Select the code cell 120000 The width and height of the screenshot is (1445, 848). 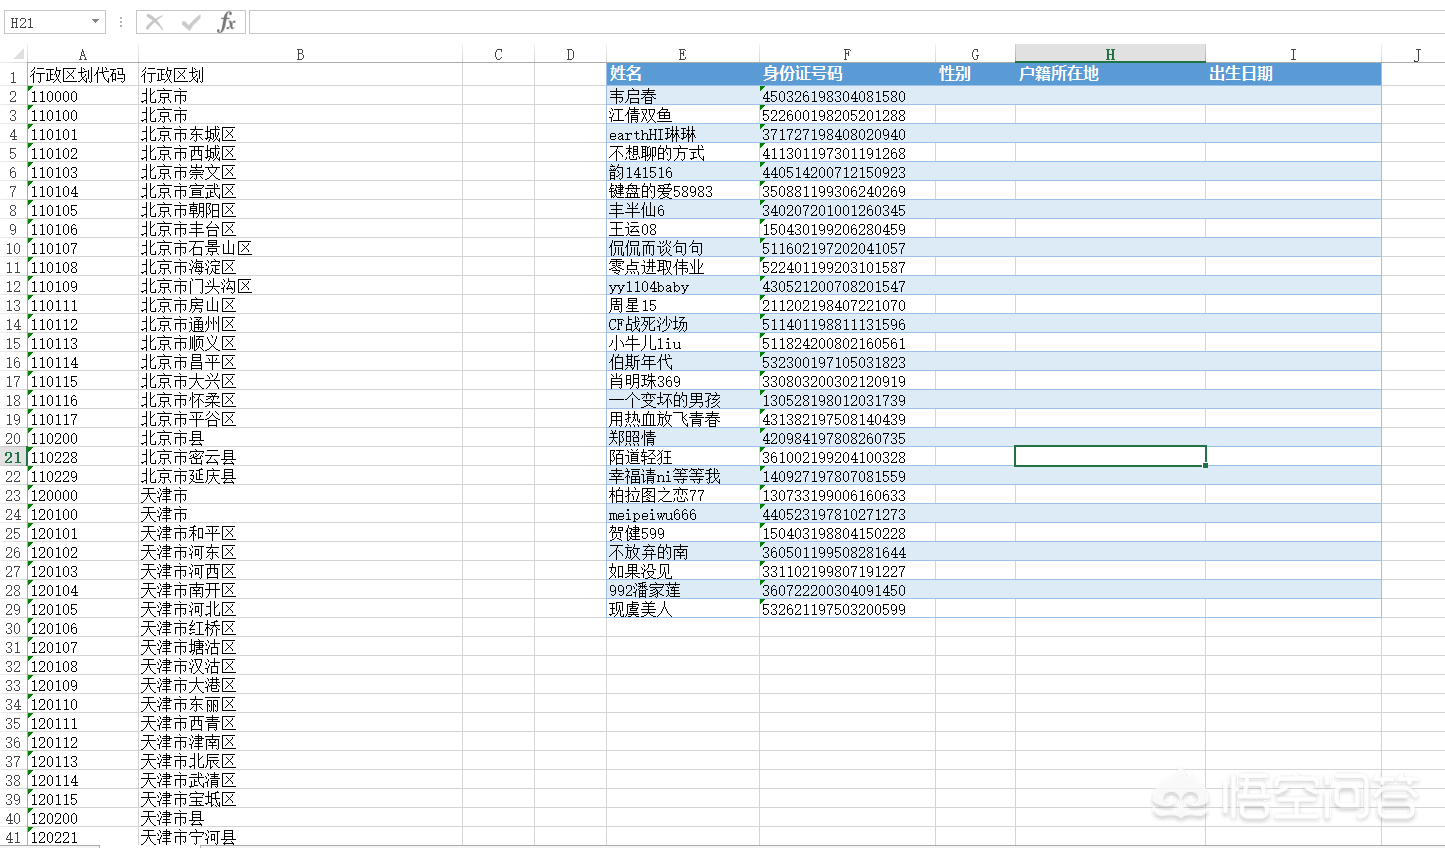click(x=83, y=495)
